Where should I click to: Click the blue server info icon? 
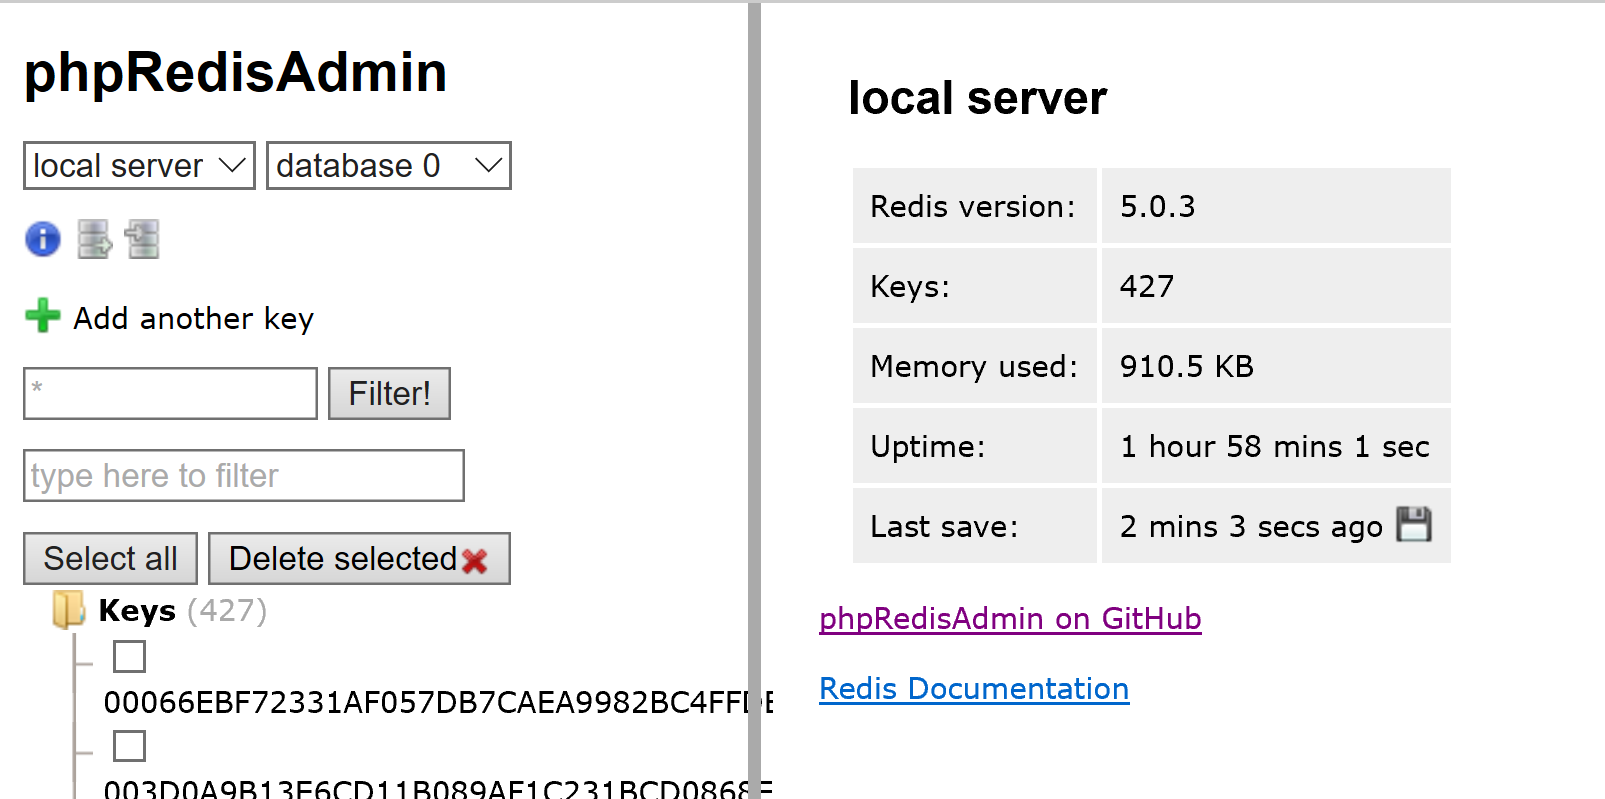click(x=43, y=239)
